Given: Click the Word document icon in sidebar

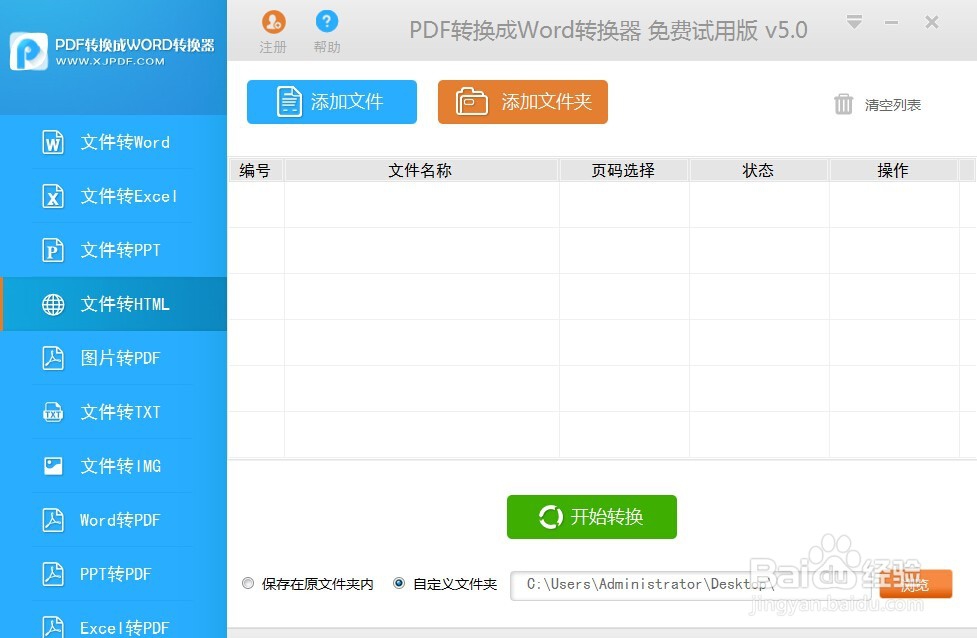Looking at the screenshot, I should click(53, 142).
